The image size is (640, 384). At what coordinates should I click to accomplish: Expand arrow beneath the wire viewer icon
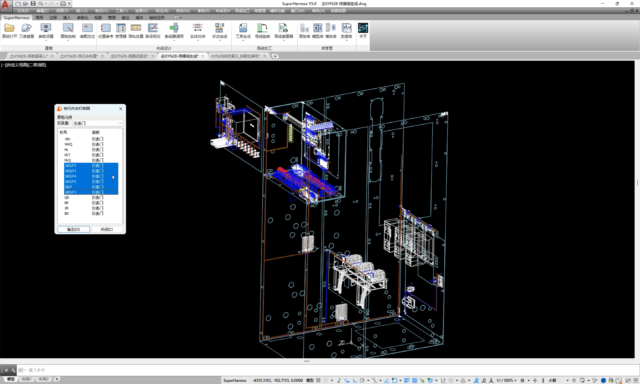point(283,40)
